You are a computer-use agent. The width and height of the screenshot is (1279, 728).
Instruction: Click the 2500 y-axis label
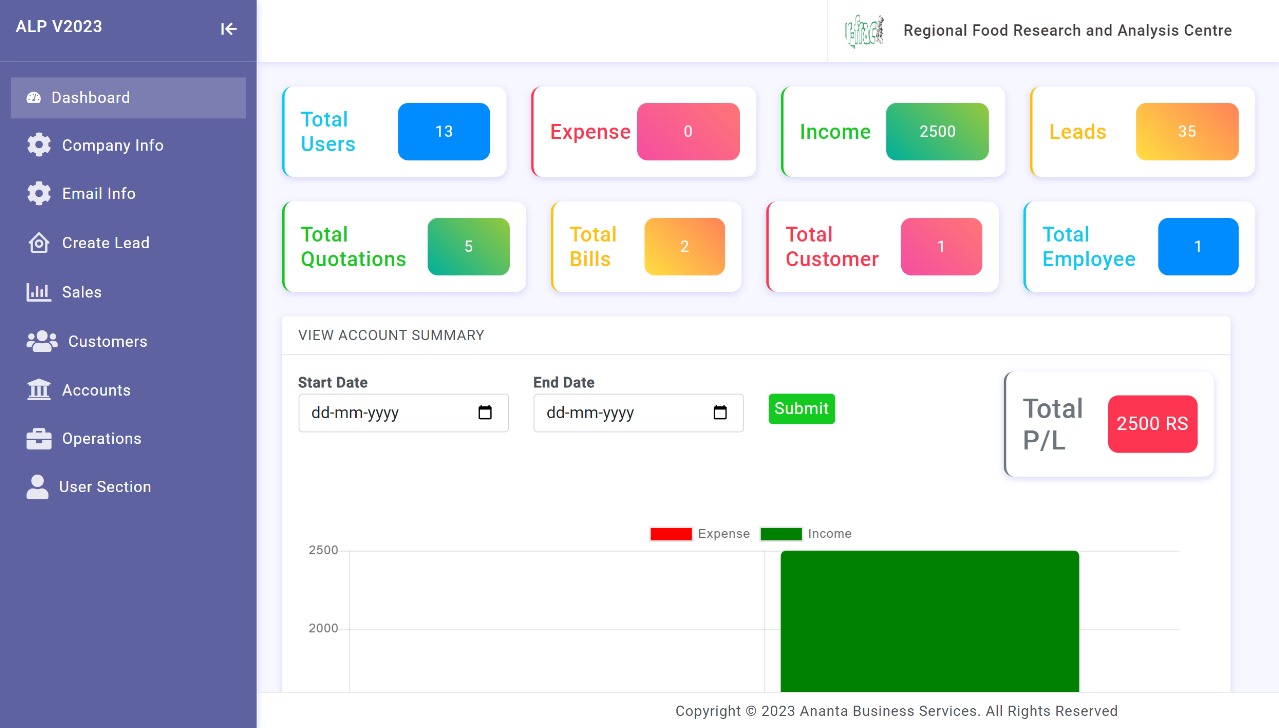[323, 551]
